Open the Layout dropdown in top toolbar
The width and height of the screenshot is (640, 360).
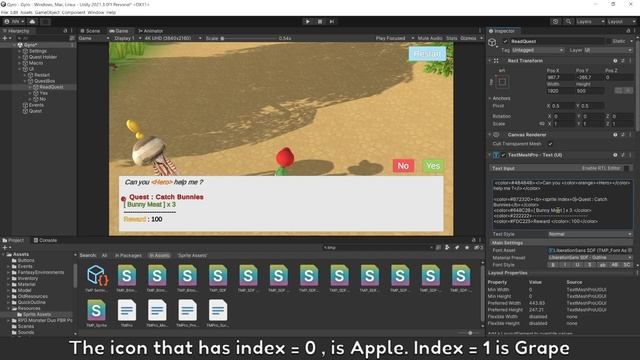tap(621, 22)
